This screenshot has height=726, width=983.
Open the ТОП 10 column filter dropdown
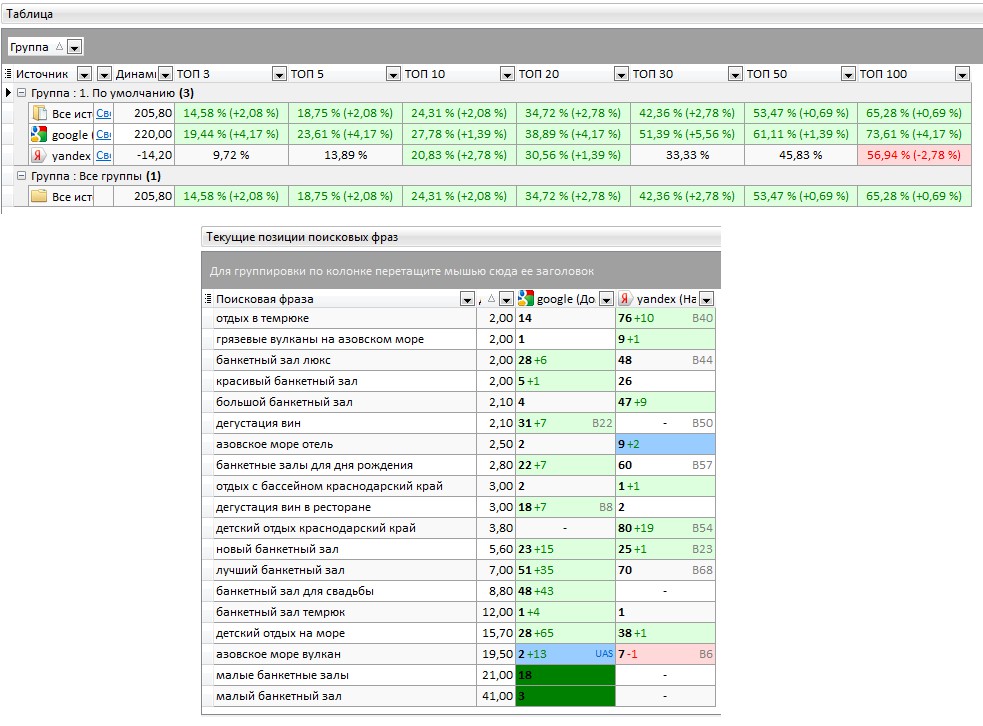507,75
